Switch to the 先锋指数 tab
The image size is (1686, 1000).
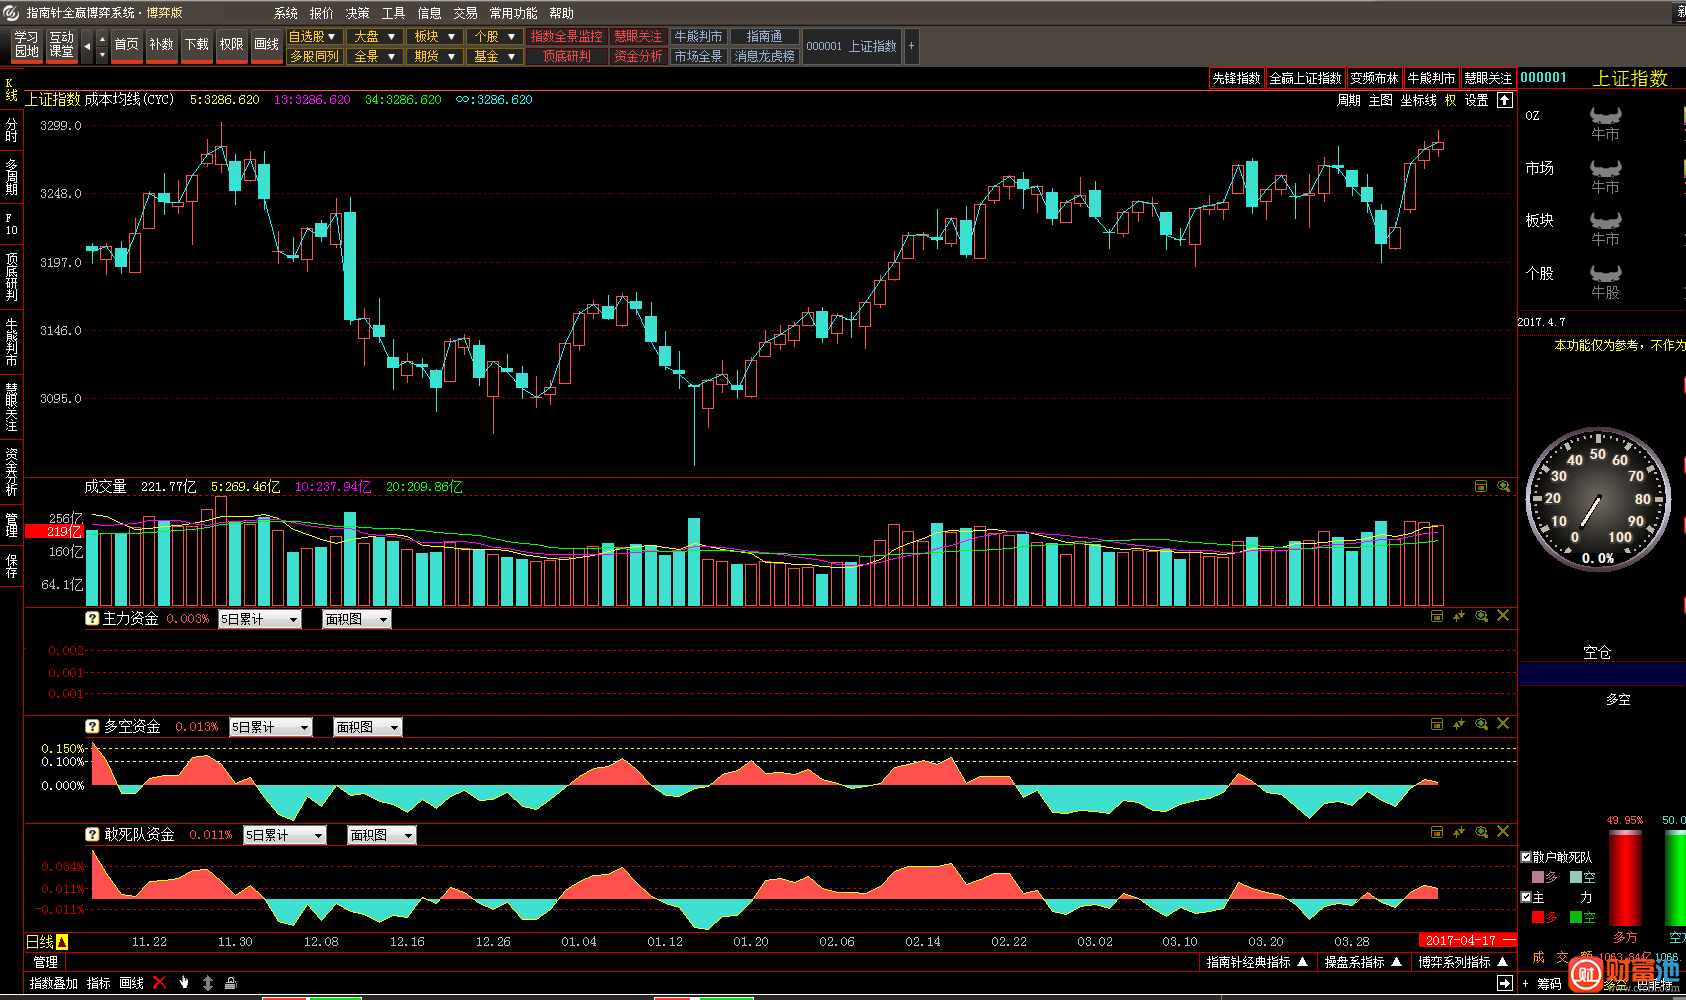coord(1237,78)
